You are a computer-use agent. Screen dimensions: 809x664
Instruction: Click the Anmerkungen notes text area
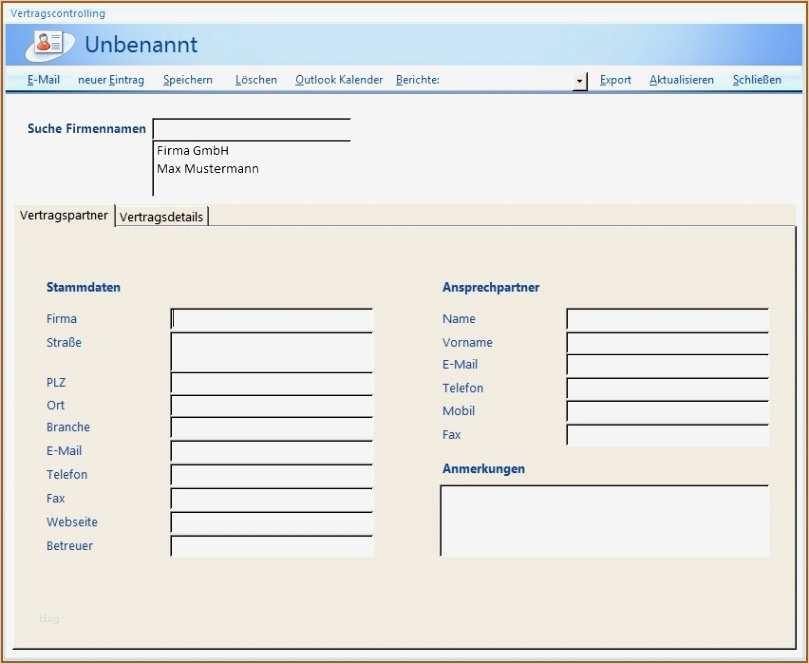(x=604, y=520)
